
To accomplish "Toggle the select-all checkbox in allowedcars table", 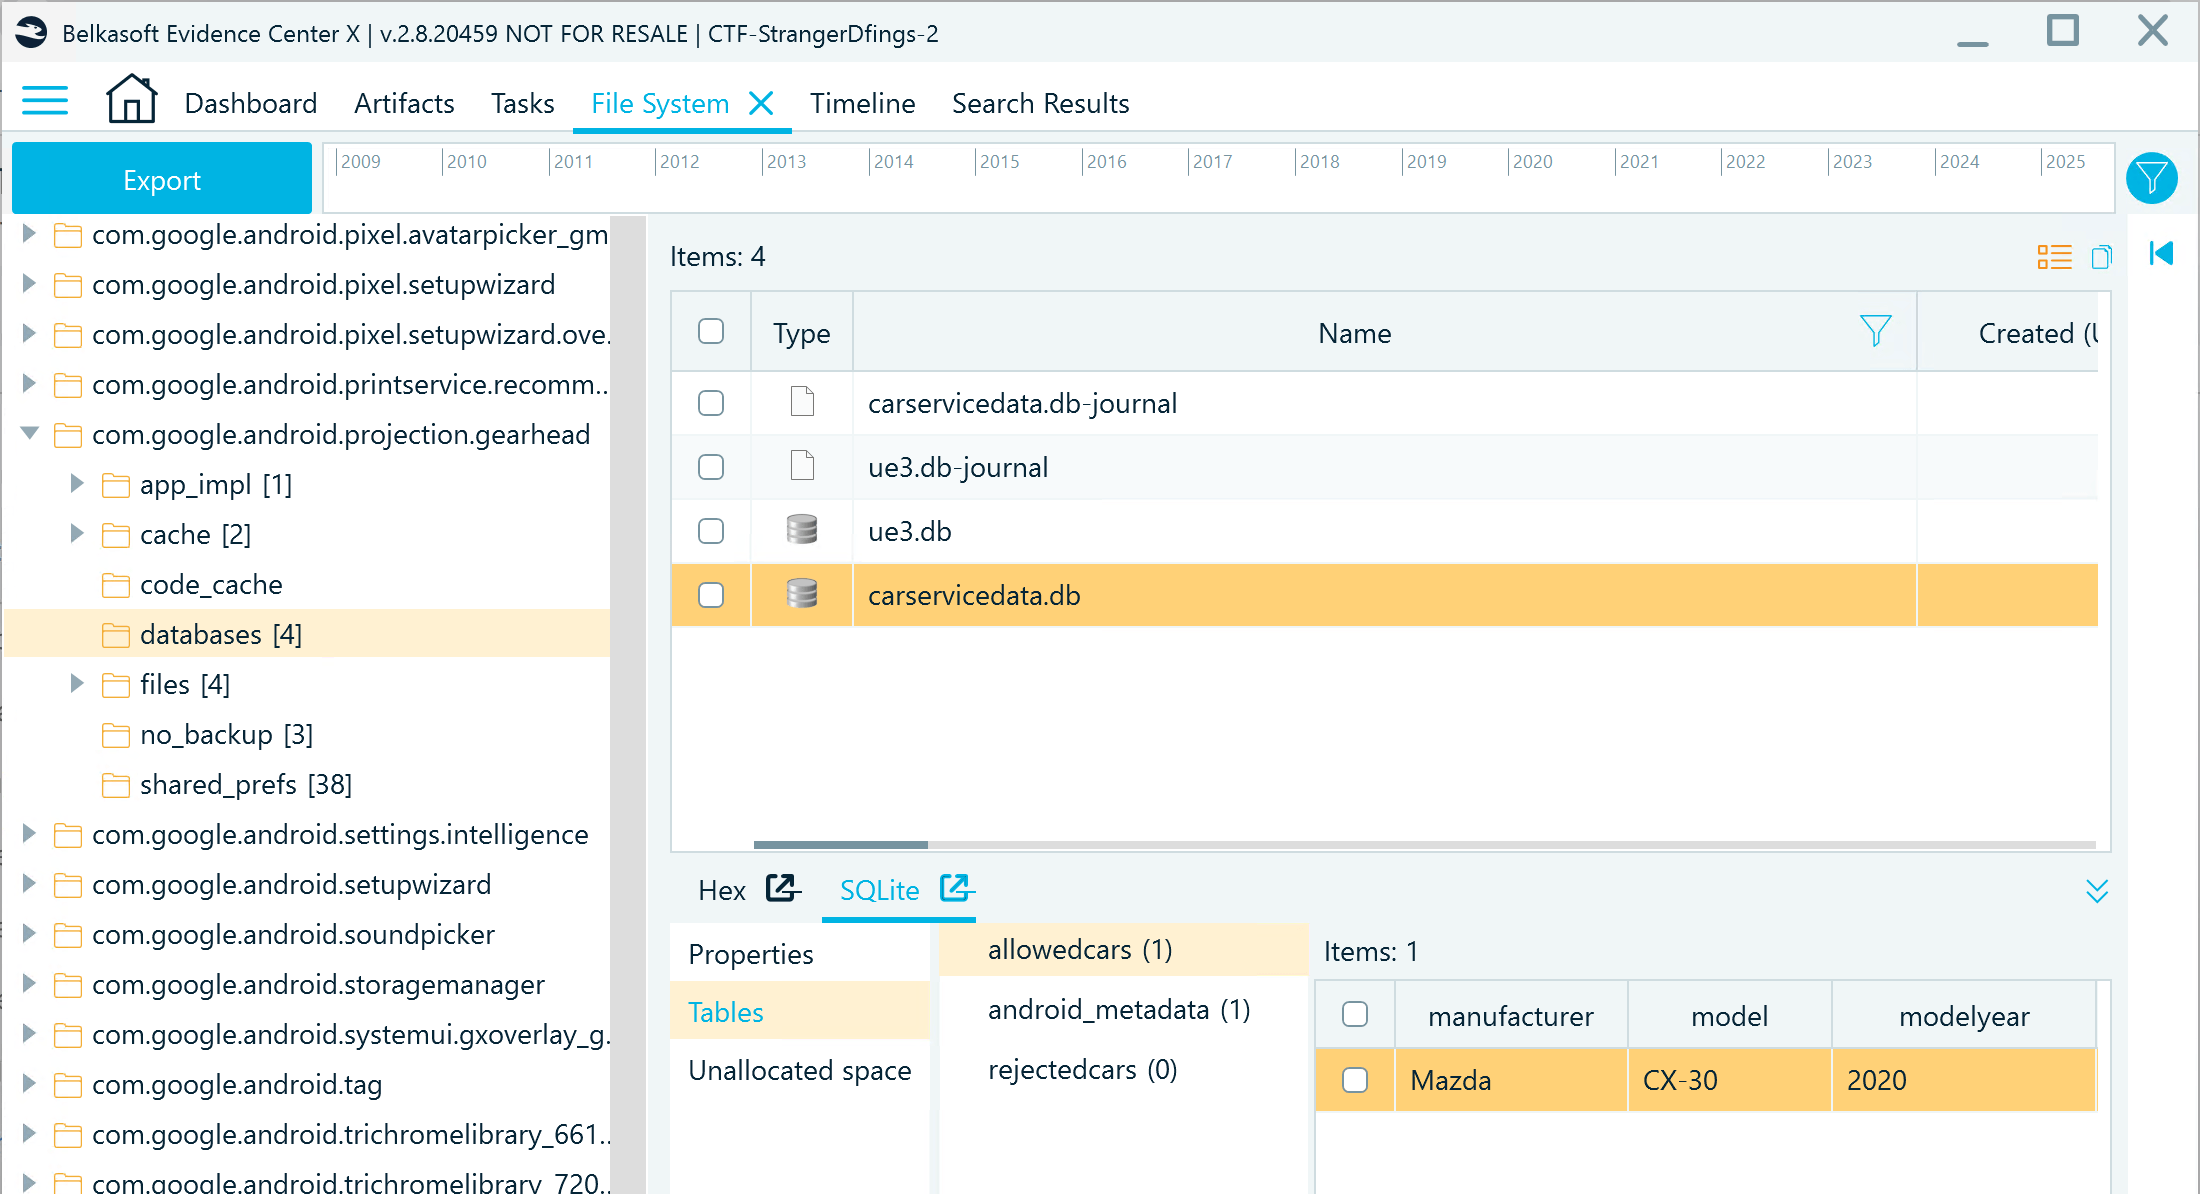I will (1355, 1014).
